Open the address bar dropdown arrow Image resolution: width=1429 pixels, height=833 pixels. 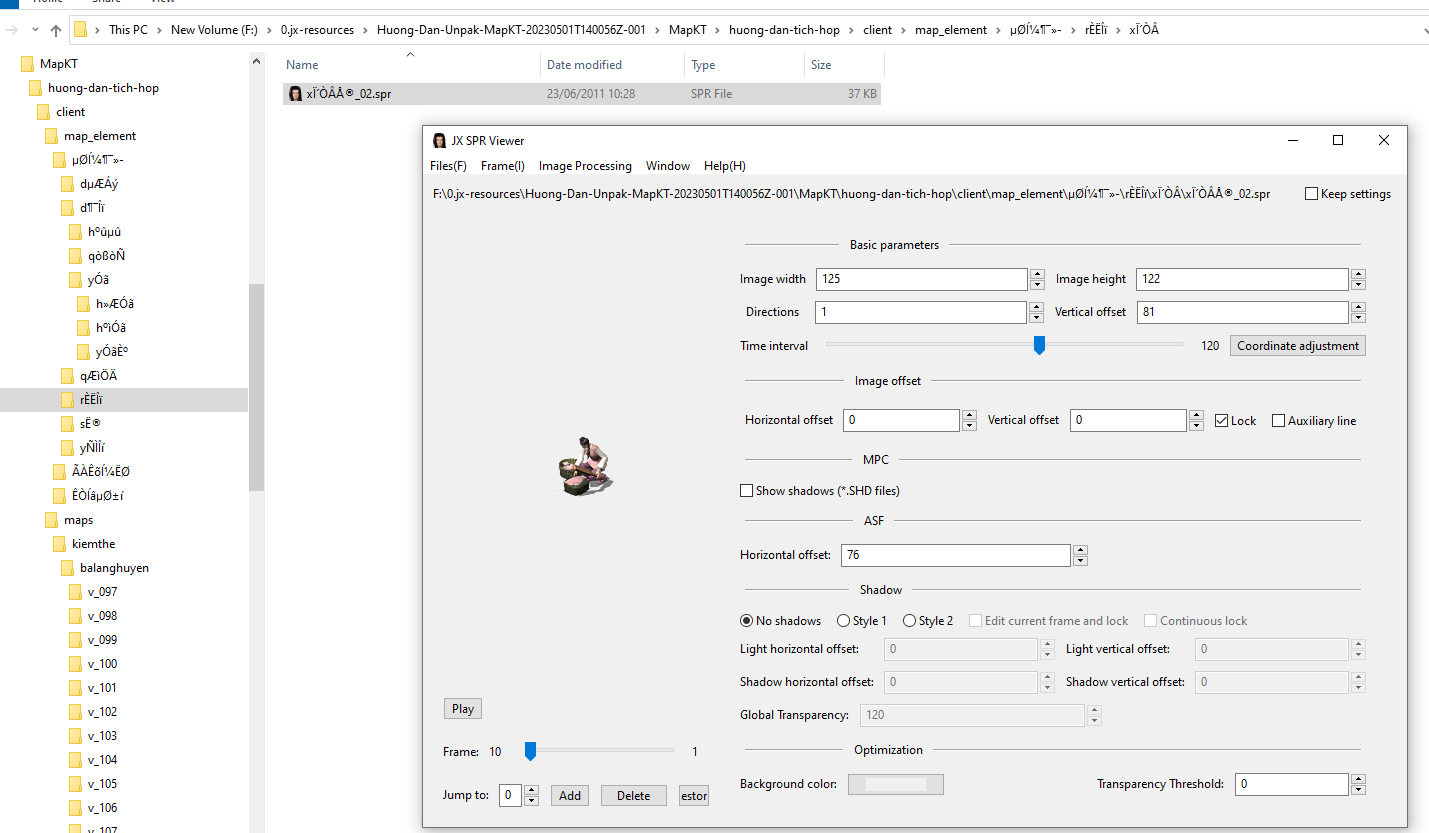1424,29
